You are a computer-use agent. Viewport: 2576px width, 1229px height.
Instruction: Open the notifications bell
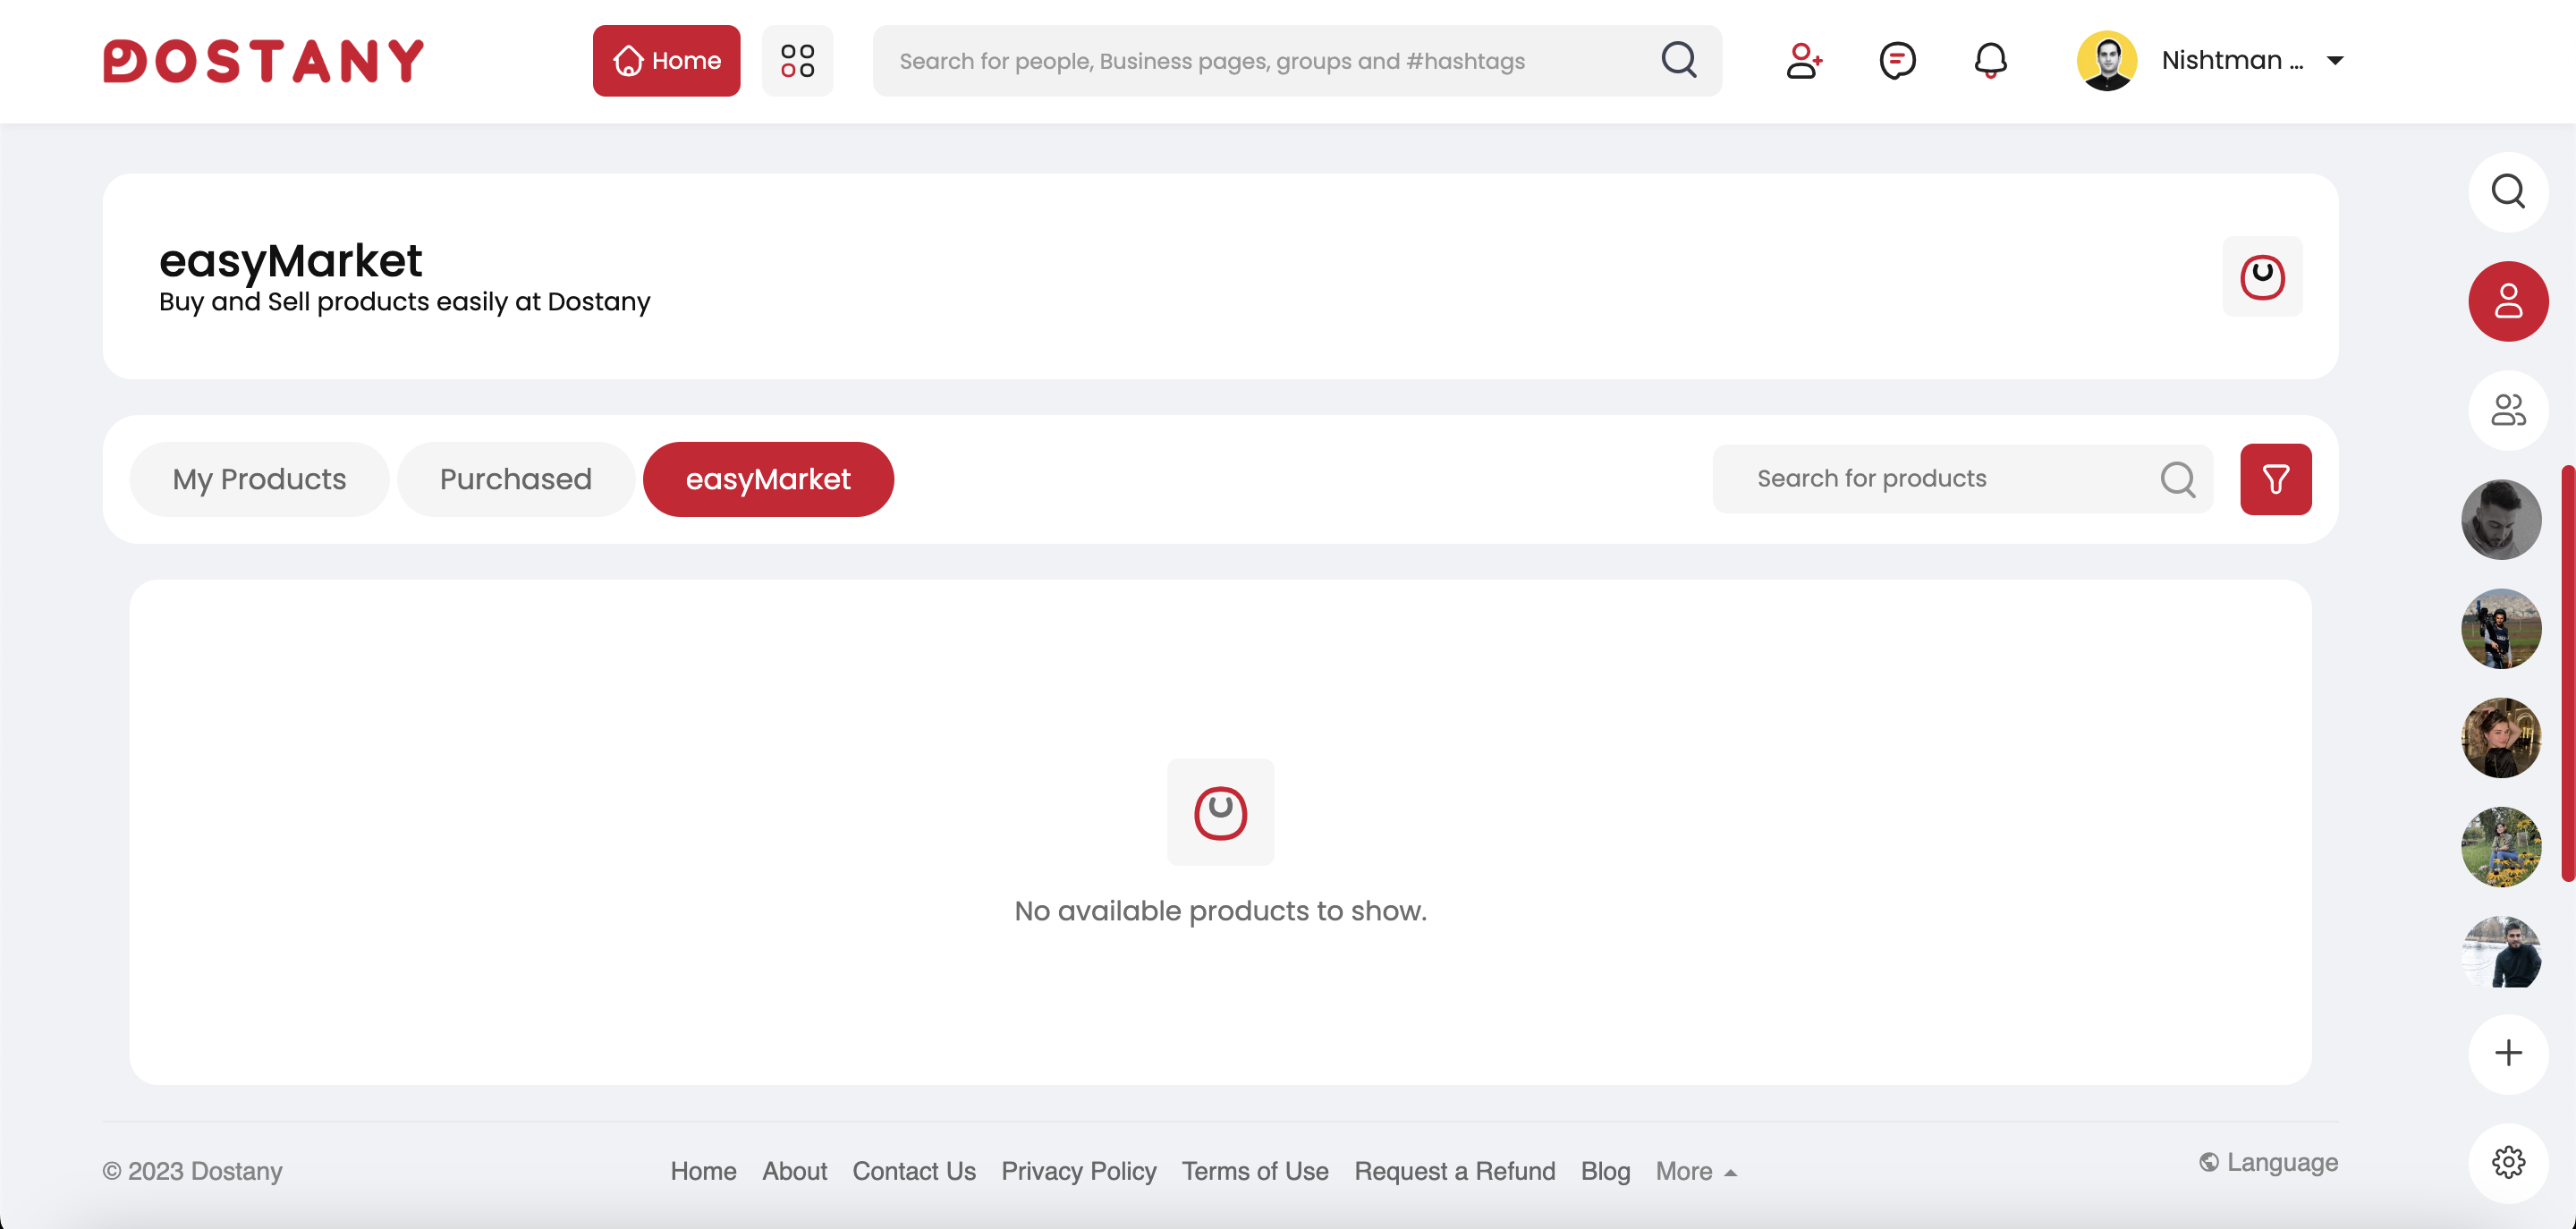(1990, 60)
